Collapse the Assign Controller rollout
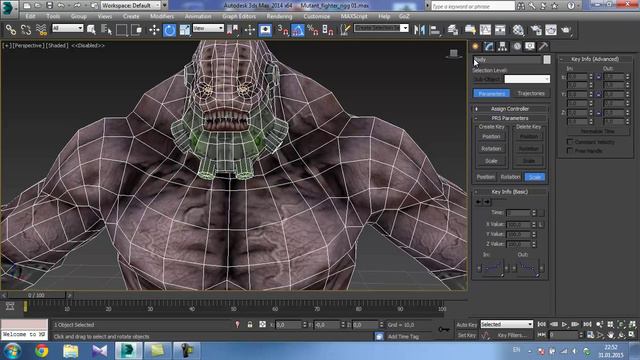 (510, 109)
